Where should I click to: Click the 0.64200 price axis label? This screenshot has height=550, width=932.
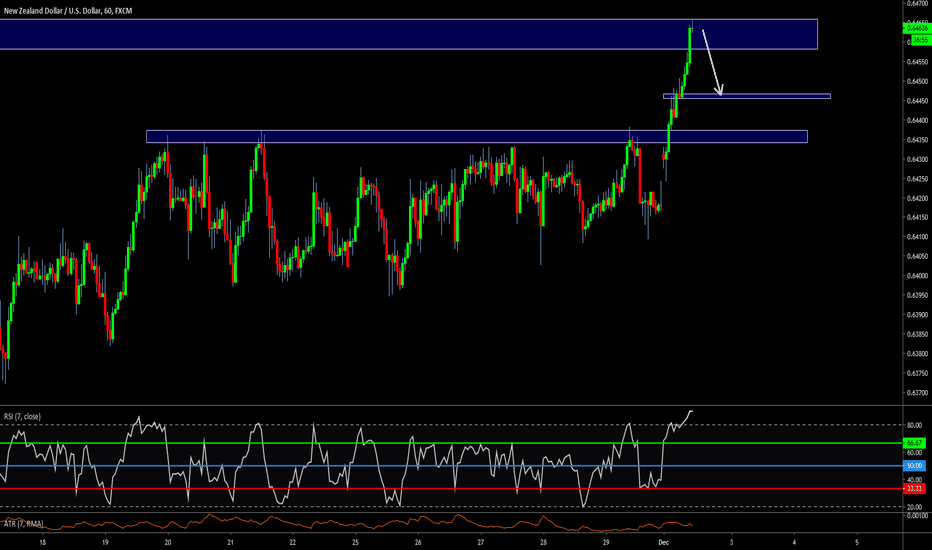(x=918, y=198)
